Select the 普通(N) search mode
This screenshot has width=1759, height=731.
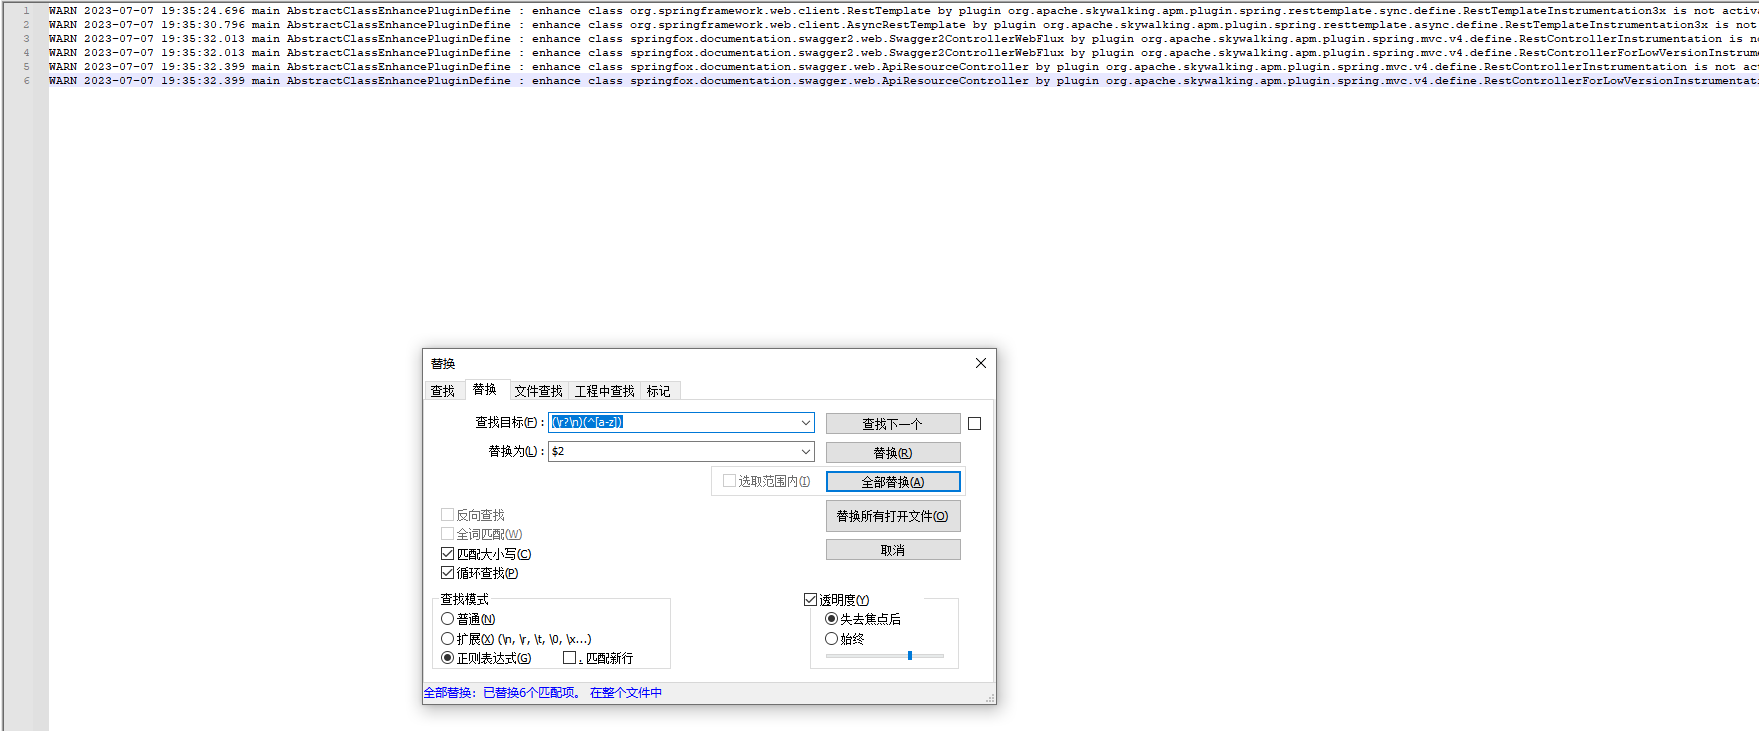point(448,619)
